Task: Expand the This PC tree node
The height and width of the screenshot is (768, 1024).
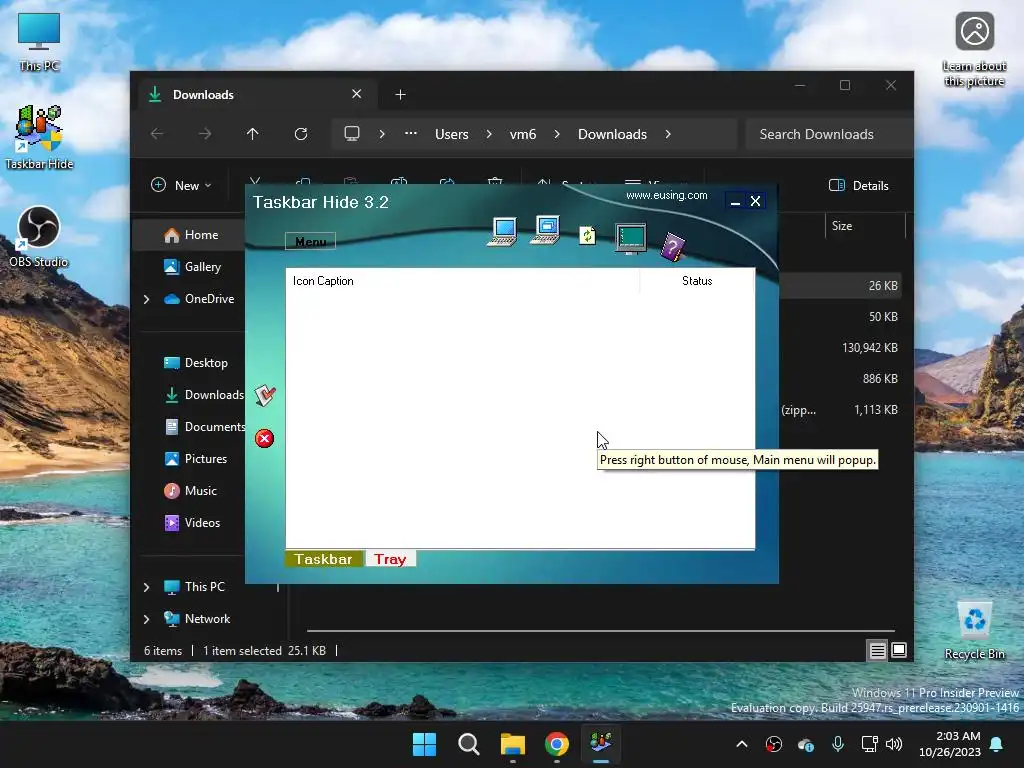Action: pos(146,587)
